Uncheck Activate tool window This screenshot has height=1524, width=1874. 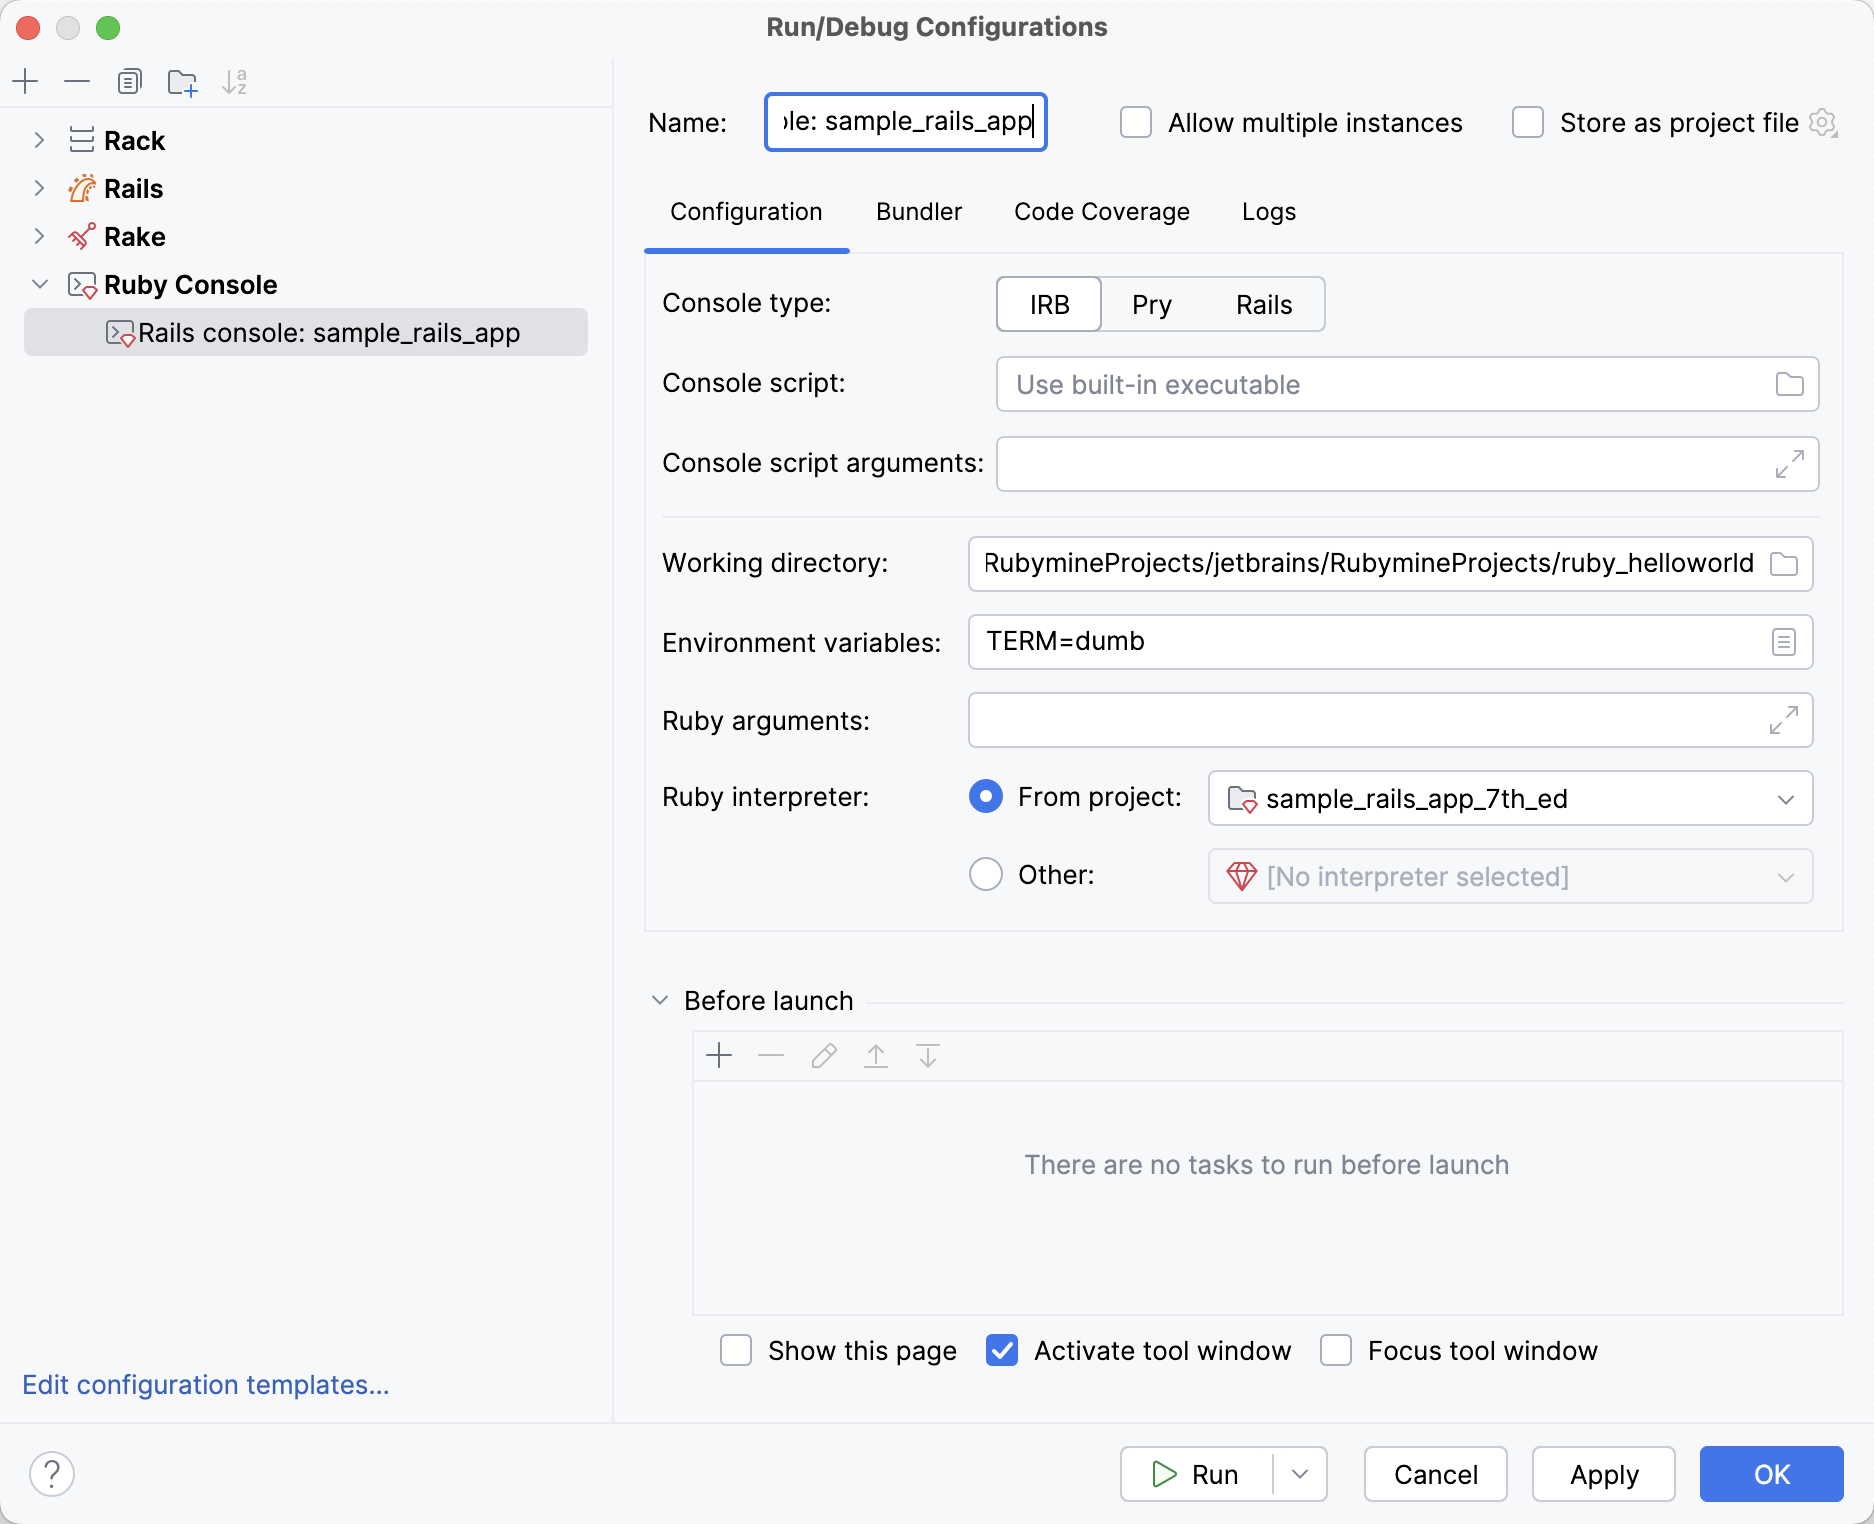[x=1002, y=1350]
